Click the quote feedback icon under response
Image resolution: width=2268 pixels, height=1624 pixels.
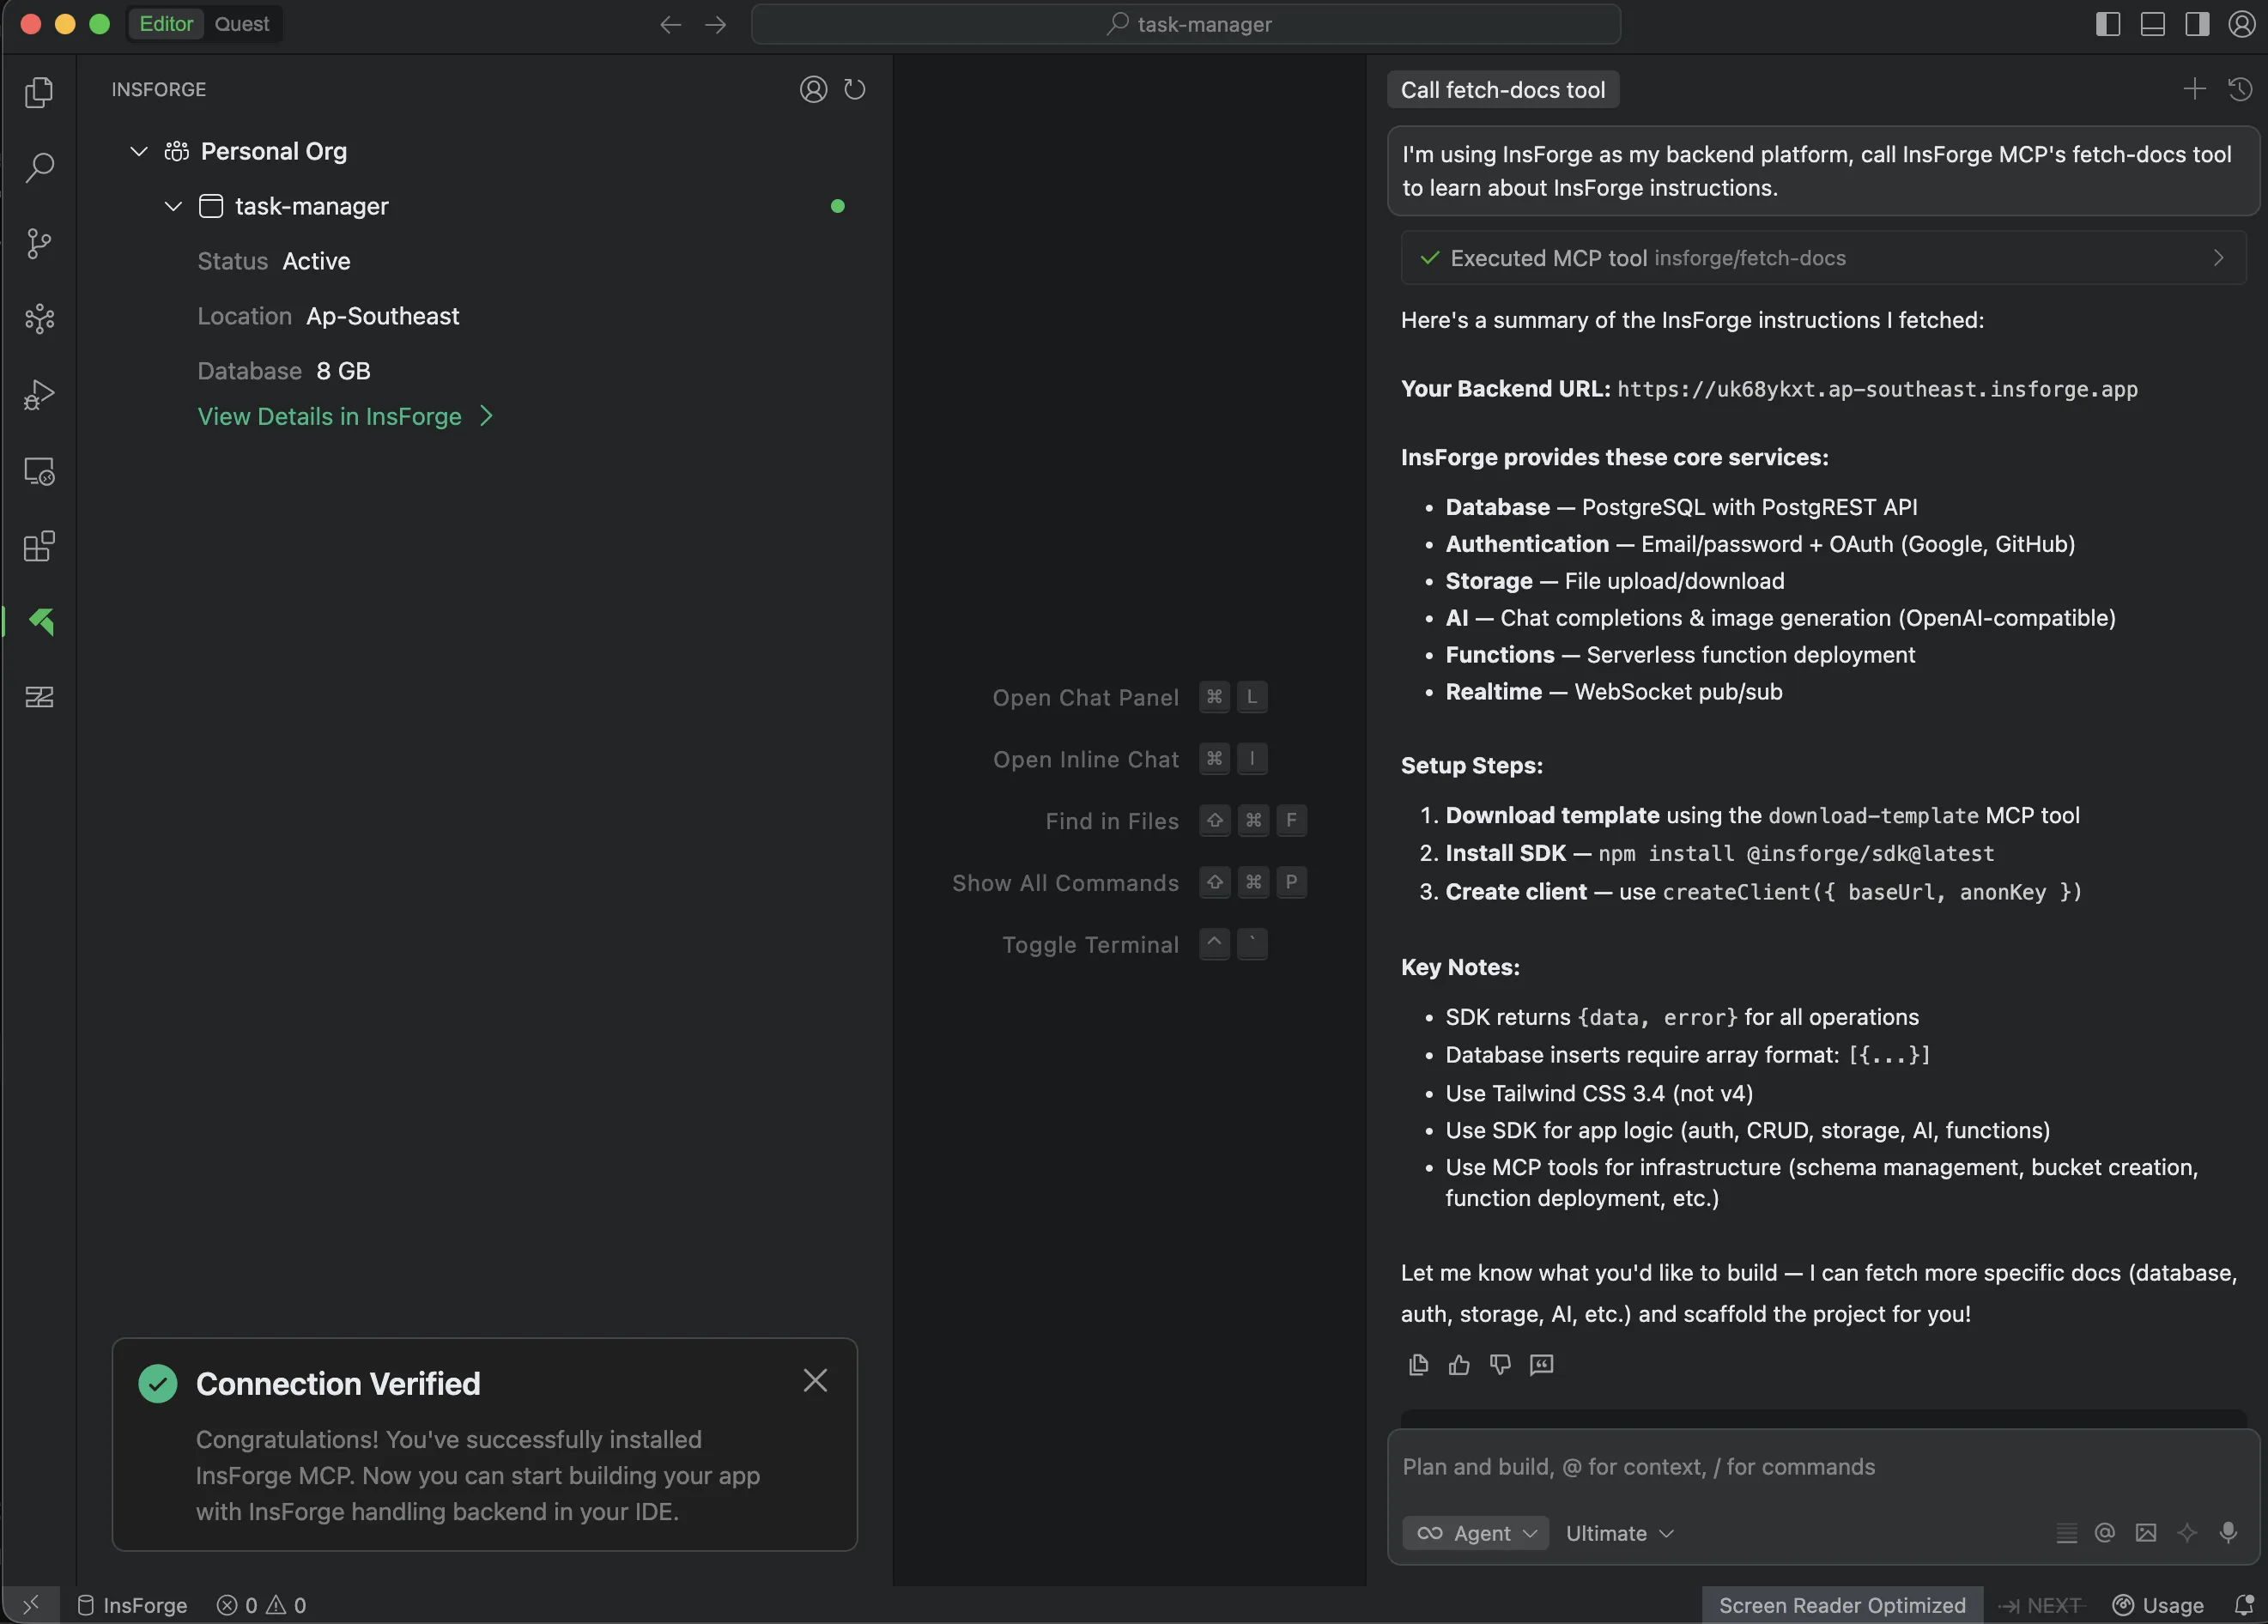(1541, 1365)
